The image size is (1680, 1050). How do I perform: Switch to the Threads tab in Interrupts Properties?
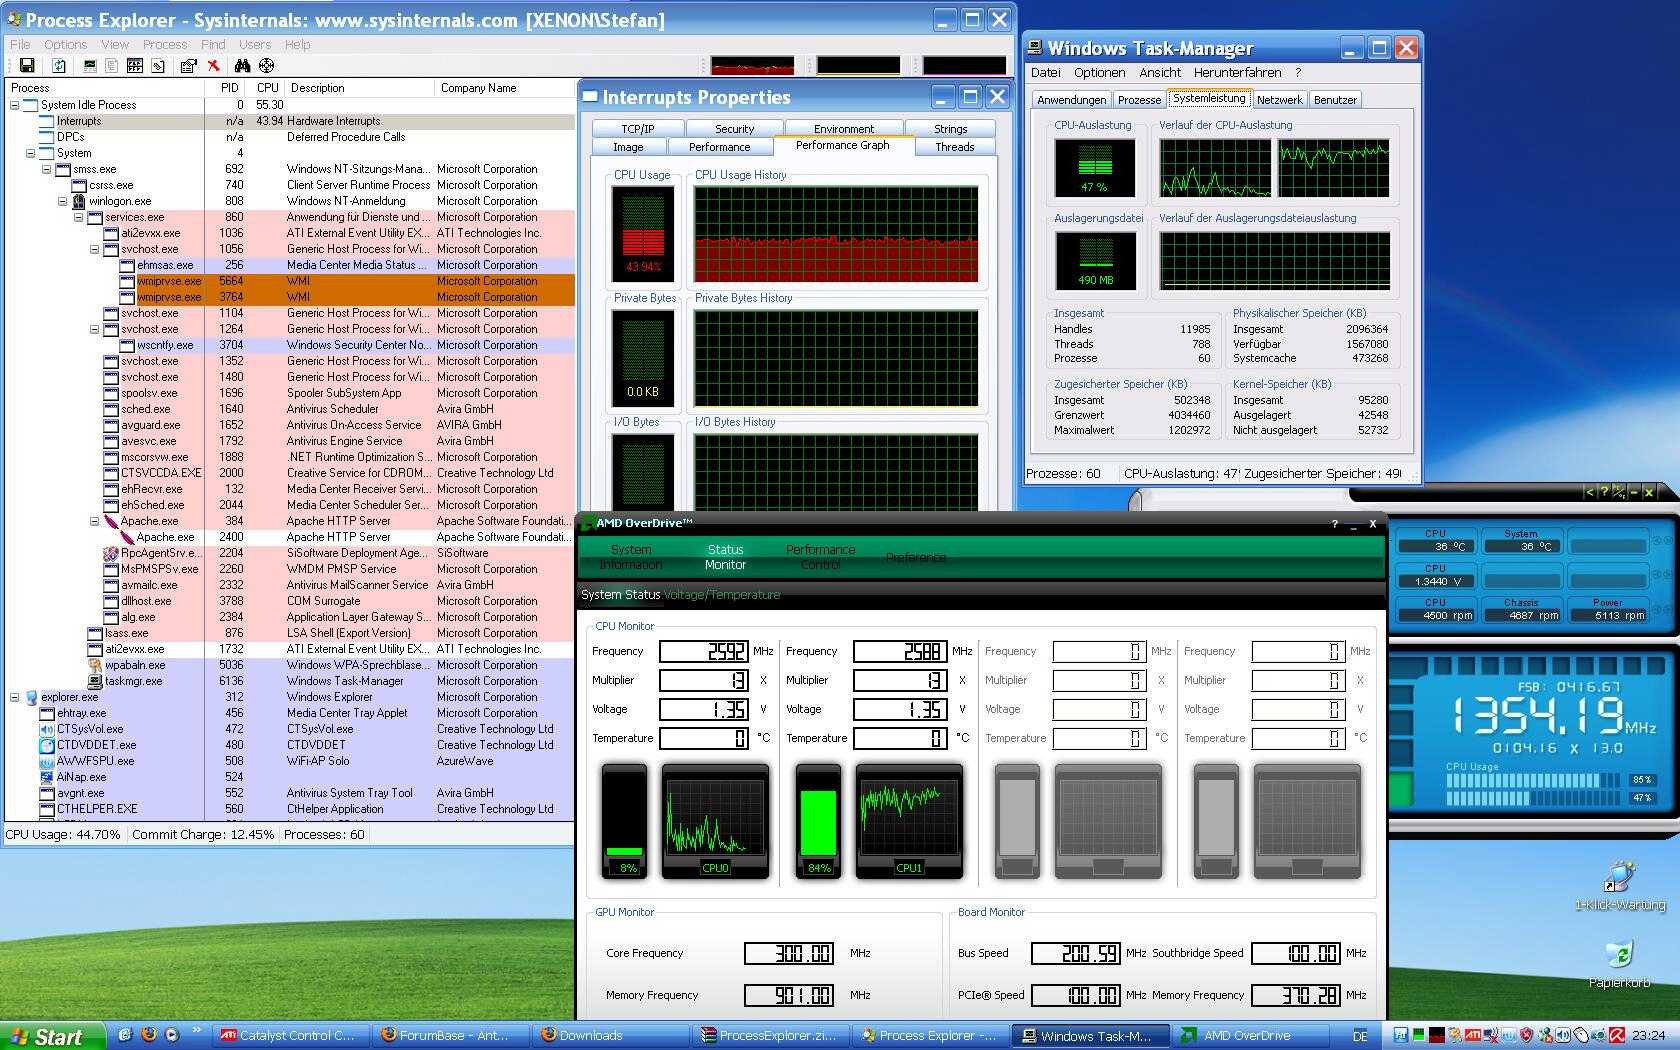954,147
